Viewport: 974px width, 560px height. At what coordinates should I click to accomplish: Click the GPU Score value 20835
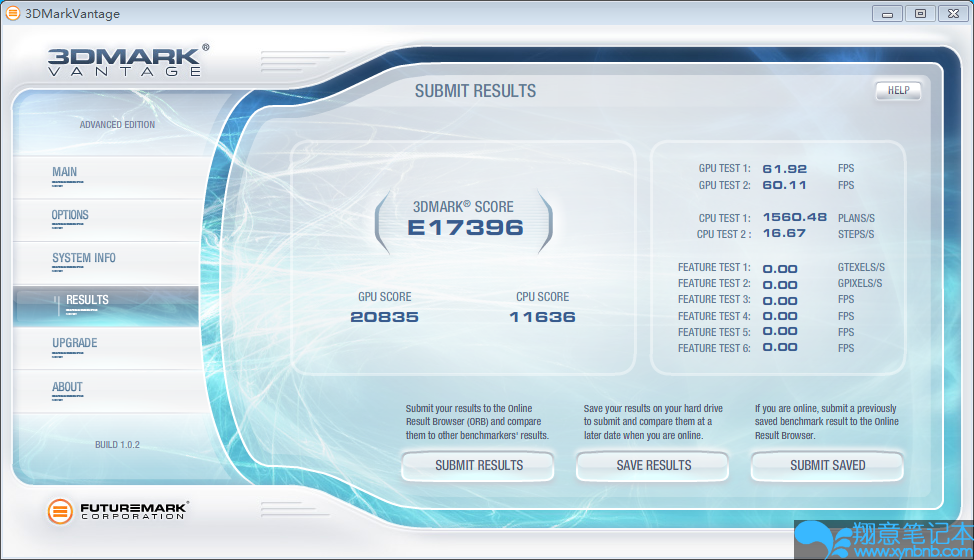point(384,317)
